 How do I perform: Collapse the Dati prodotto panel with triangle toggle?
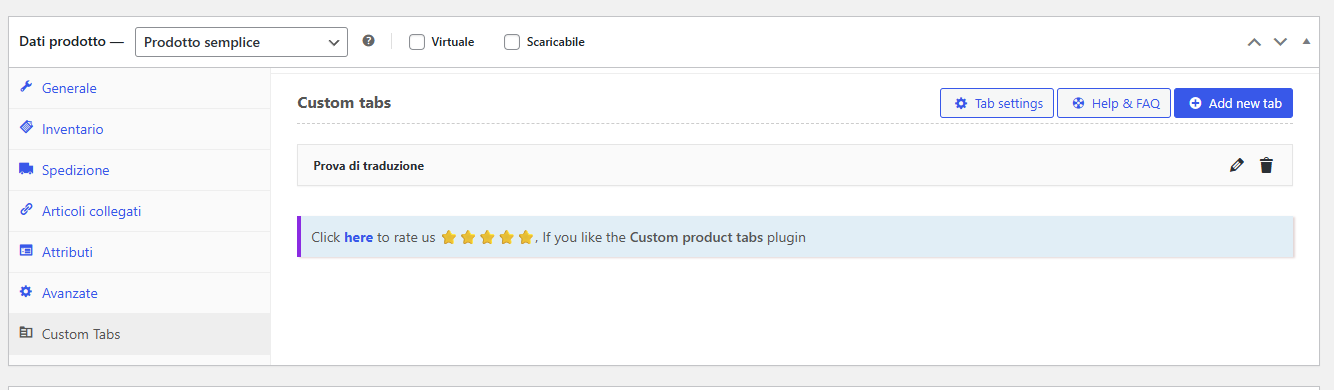tap(1305, 42)
